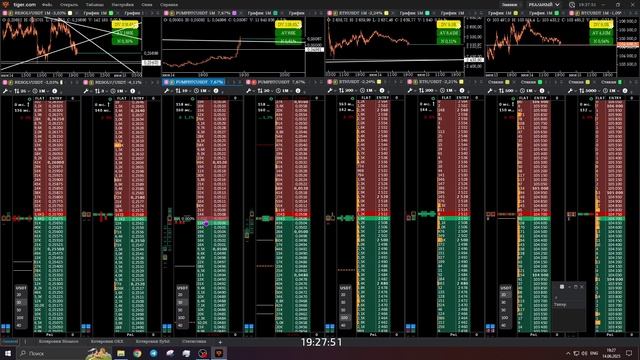This screenshot has height=360, width=640.
Task: Switch to Статистика tab
Action: (x=194, y=342)
